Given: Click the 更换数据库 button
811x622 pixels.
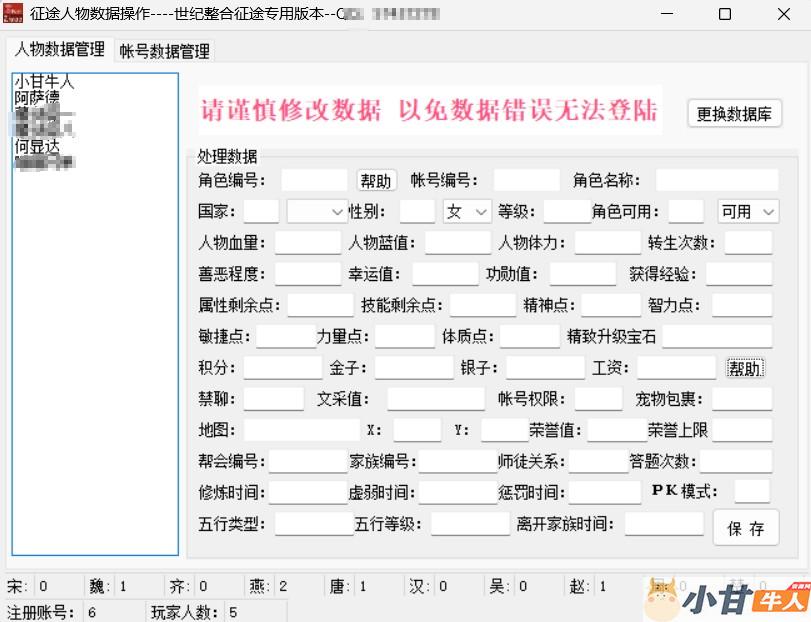Looking at the screenshot, I should pyautogui.click(x=734, y=113).
